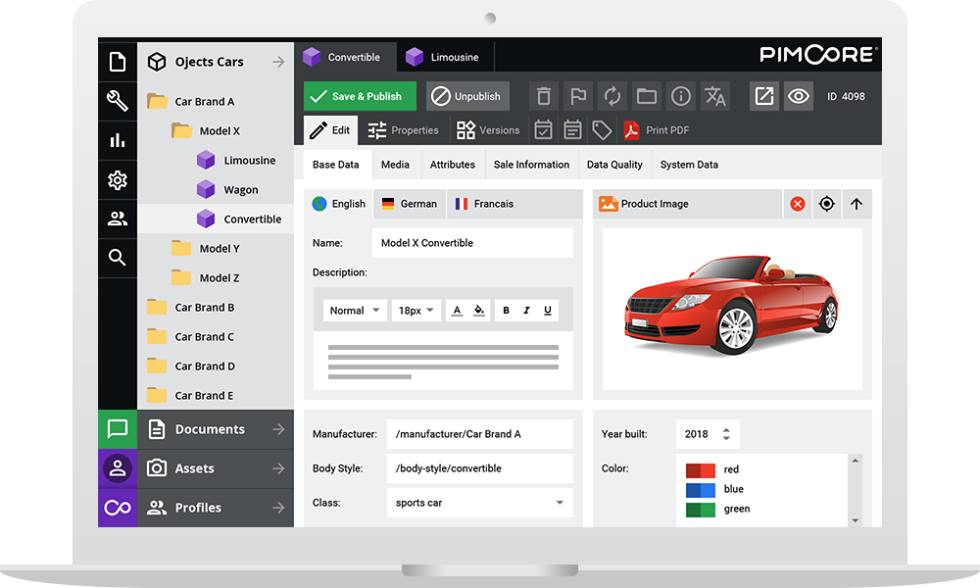Open the wrench tools sidebar icon
980x588 pixels.
click(117, 101)
